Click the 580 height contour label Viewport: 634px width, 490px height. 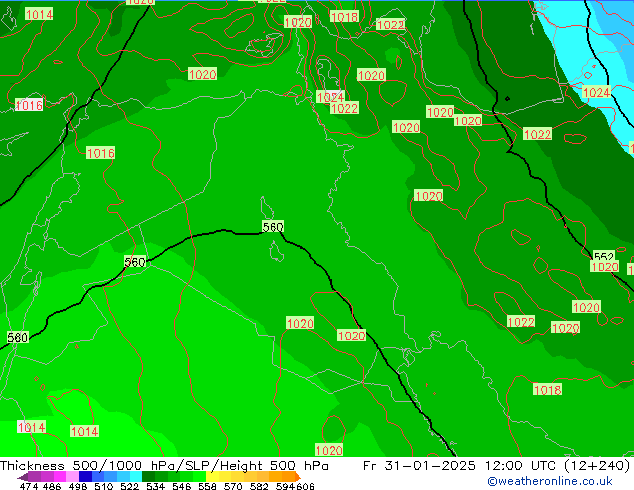(18, 337)
